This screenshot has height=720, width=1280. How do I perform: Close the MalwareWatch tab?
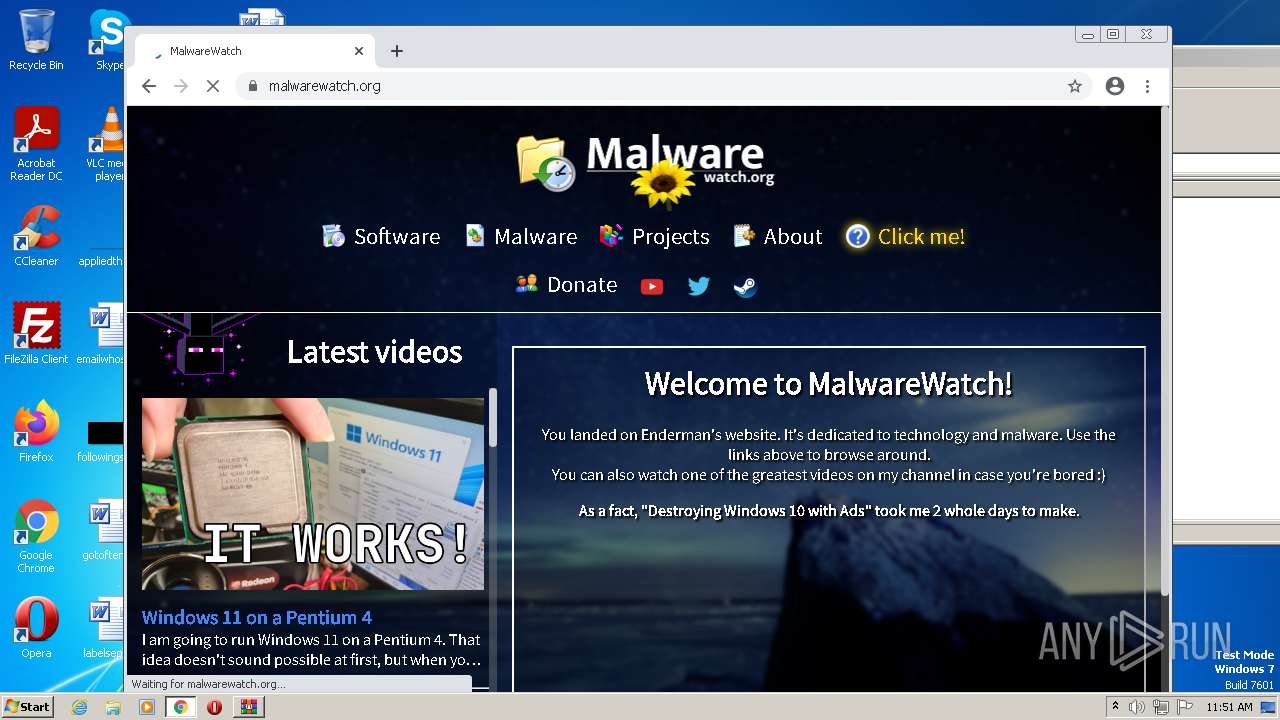[359, 51]
